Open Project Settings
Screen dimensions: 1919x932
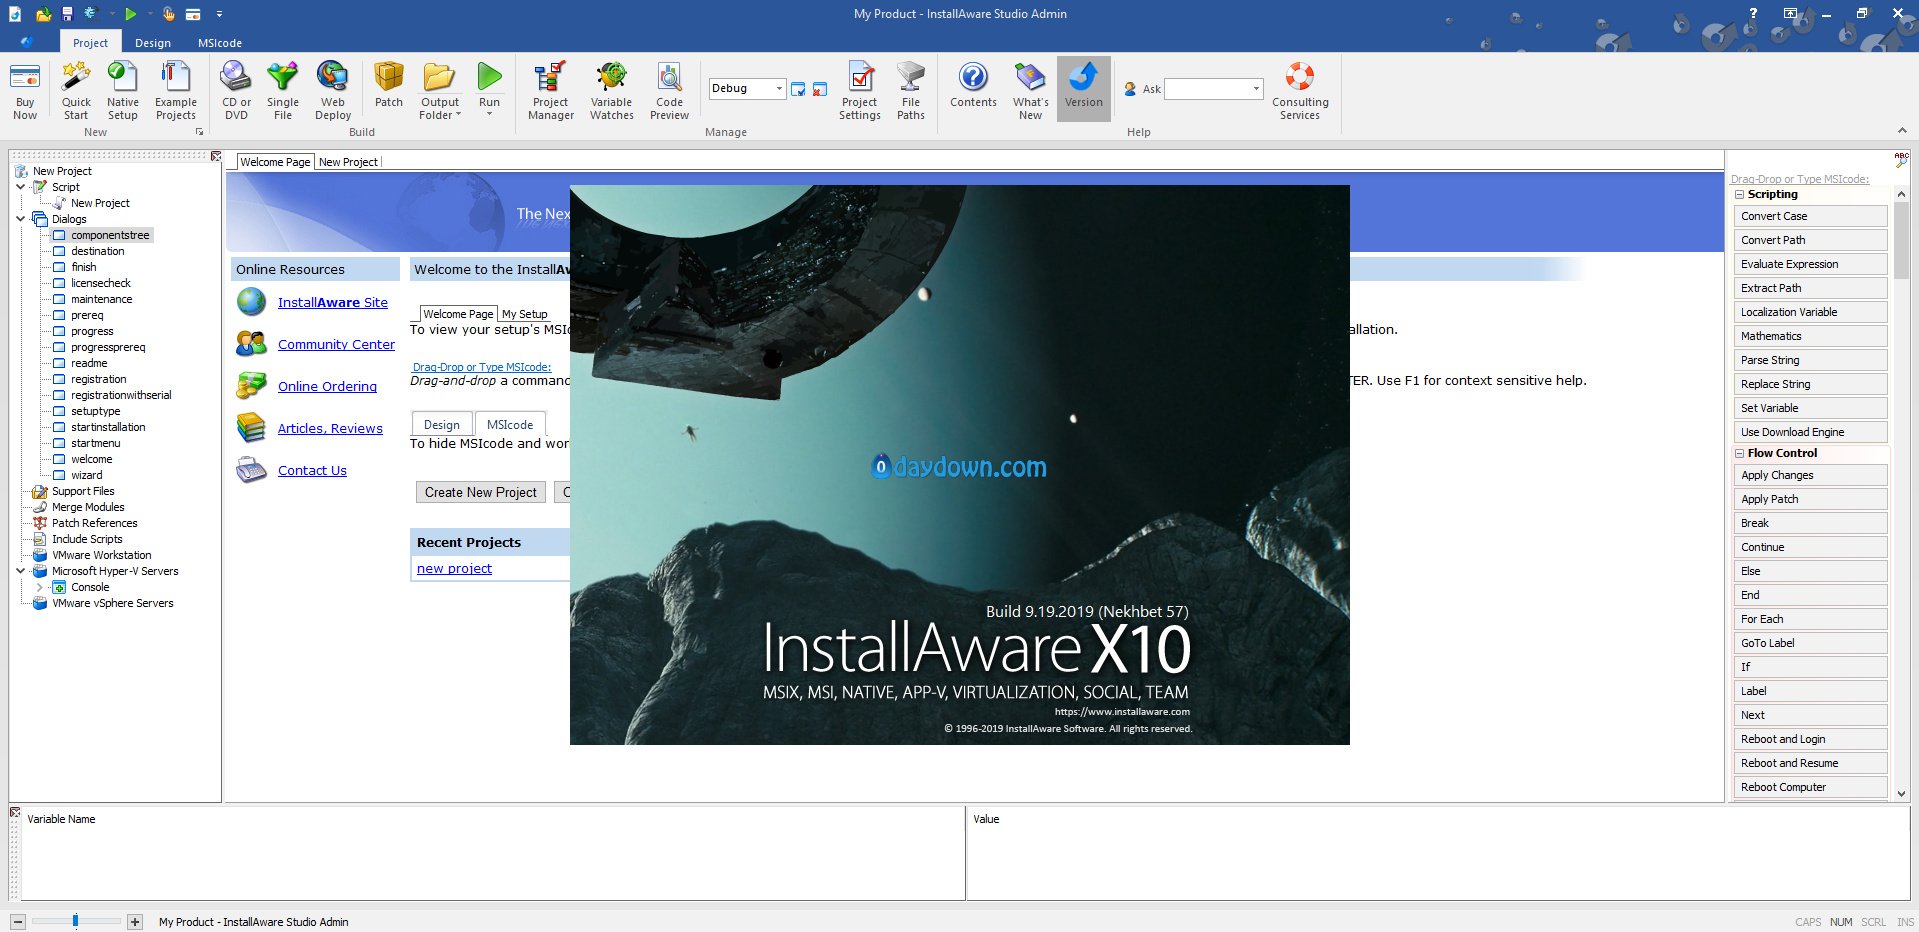point(860,90)
